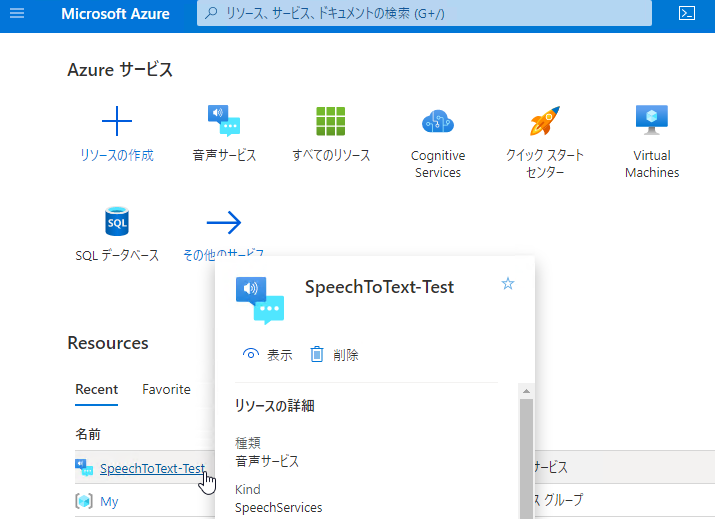Open the Cognitive Services label
Viewport: 715px width, 519px height.
438,164
